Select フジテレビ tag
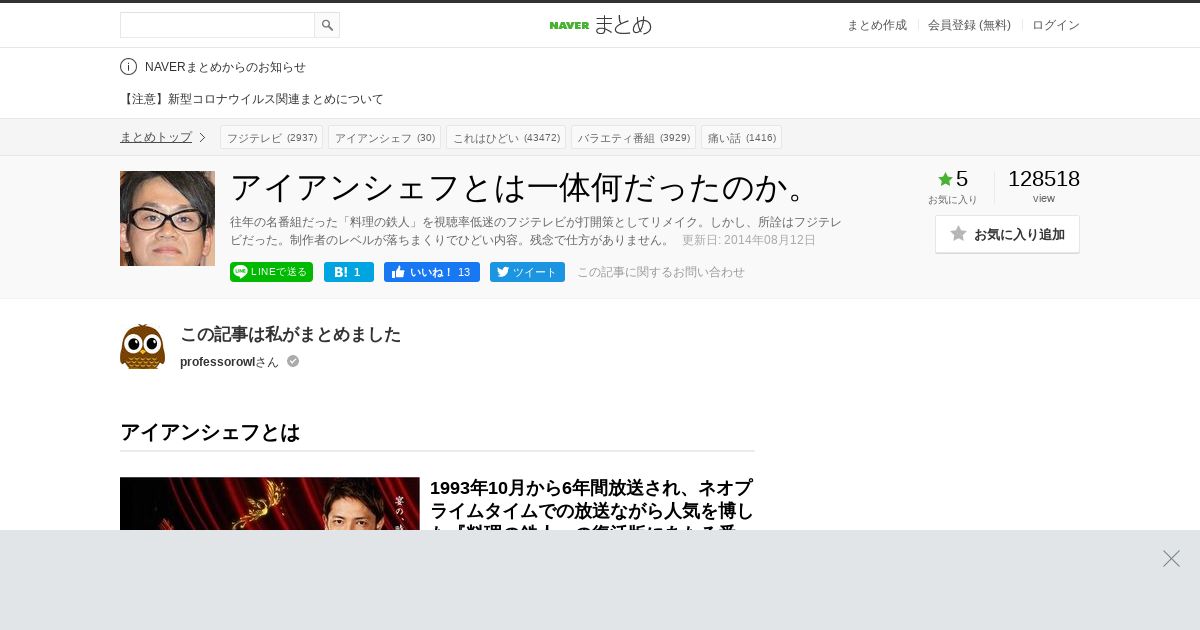This screenshot has width=1200, height=630. 271,137
